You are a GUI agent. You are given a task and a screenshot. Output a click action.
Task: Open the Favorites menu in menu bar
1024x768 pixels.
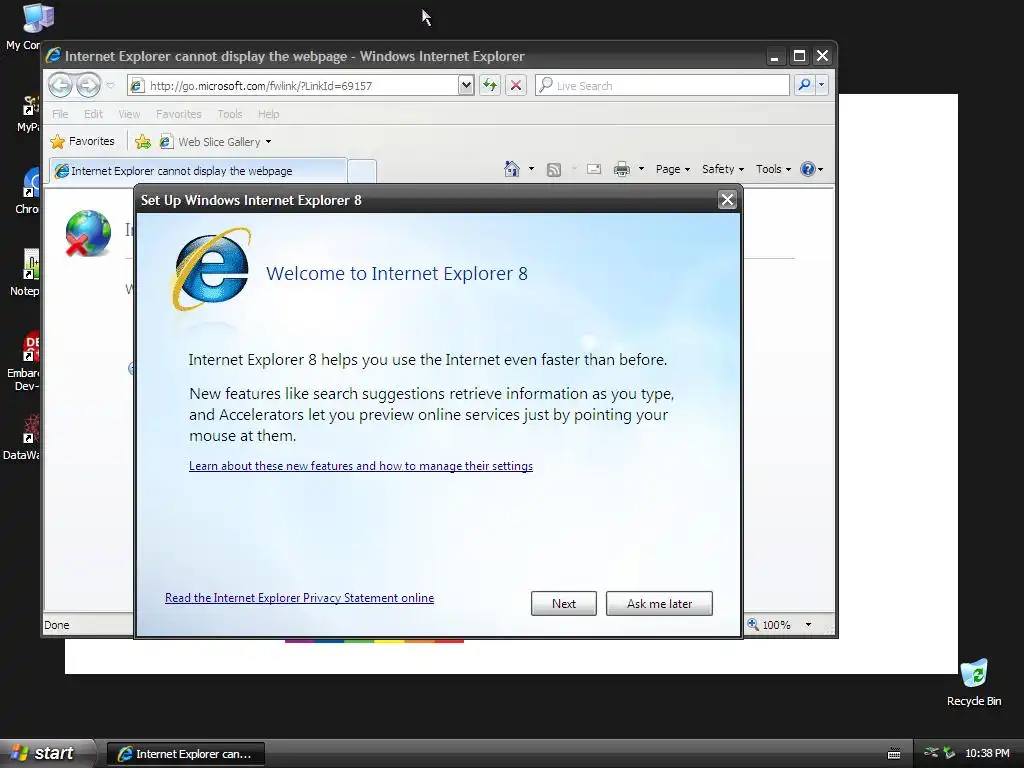(178, 114)
